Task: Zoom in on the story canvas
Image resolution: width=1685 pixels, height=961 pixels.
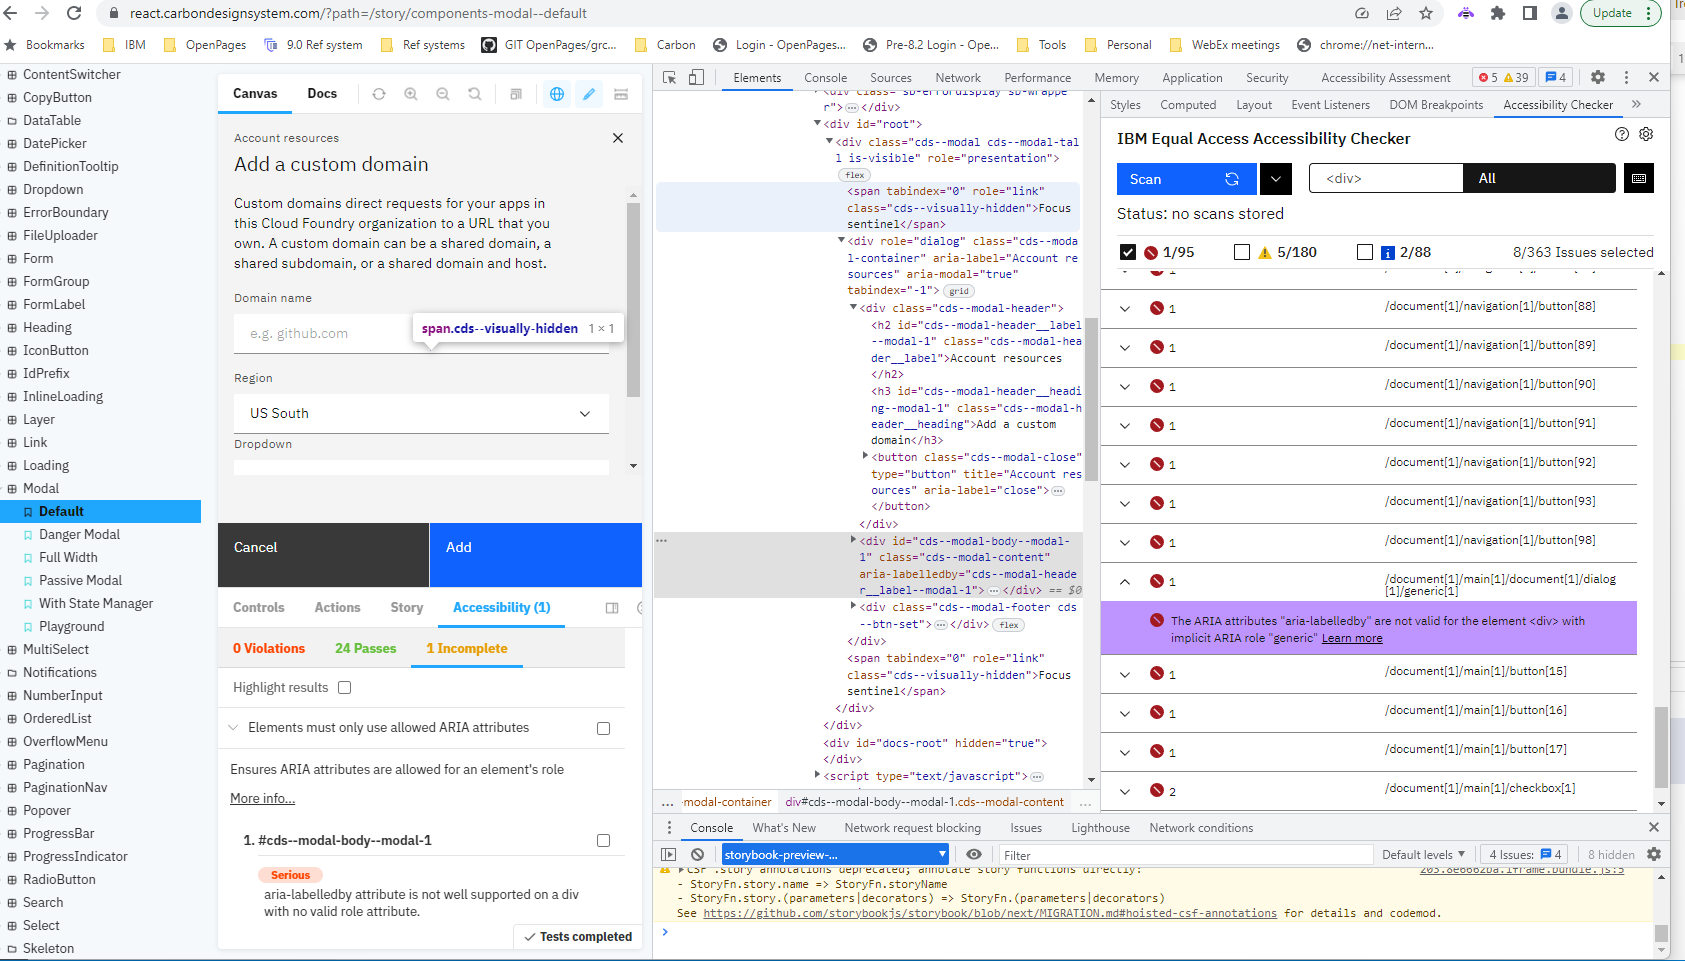Action: (x=411, y=93)
